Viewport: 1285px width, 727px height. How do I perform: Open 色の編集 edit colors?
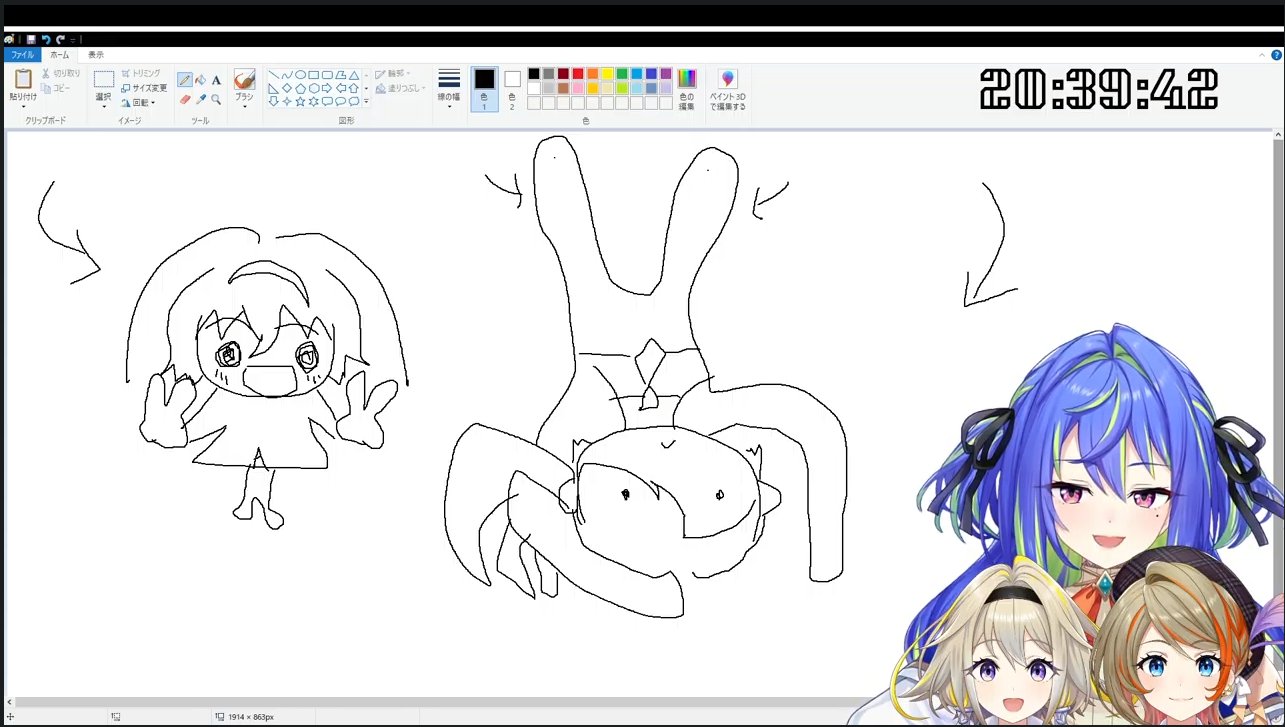(x=686, y=88)
